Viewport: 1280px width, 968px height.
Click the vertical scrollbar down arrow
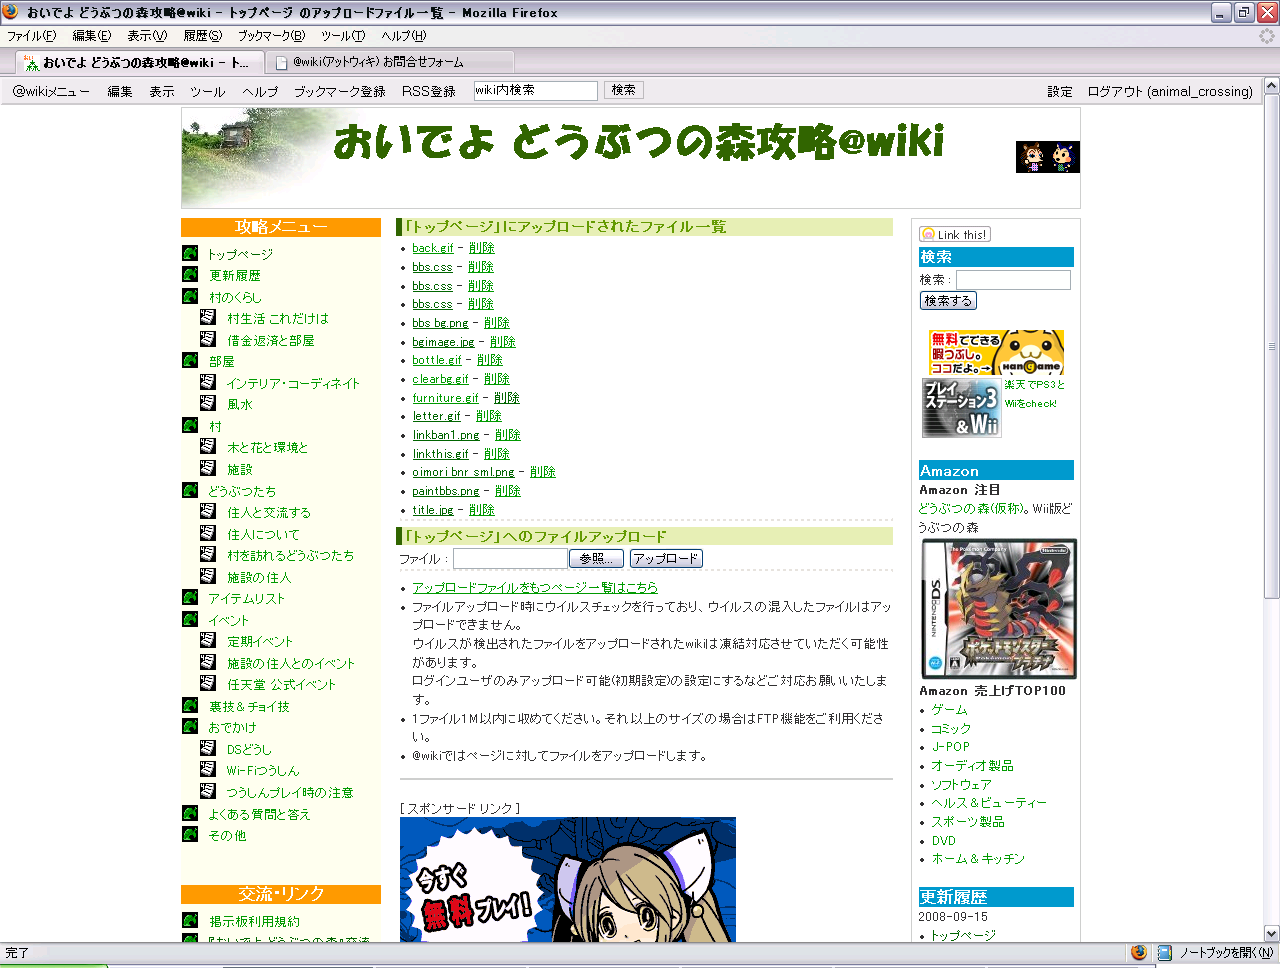1271,933
